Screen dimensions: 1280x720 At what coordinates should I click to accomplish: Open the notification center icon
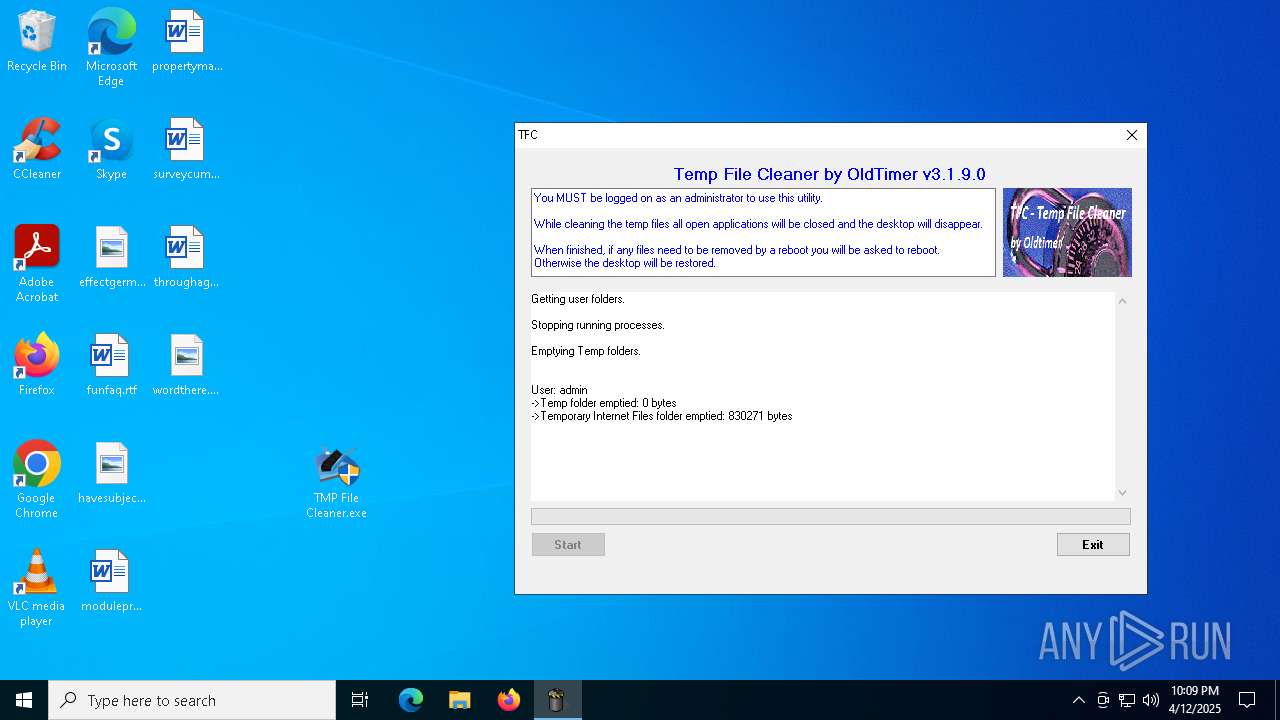click(1247, 700)
